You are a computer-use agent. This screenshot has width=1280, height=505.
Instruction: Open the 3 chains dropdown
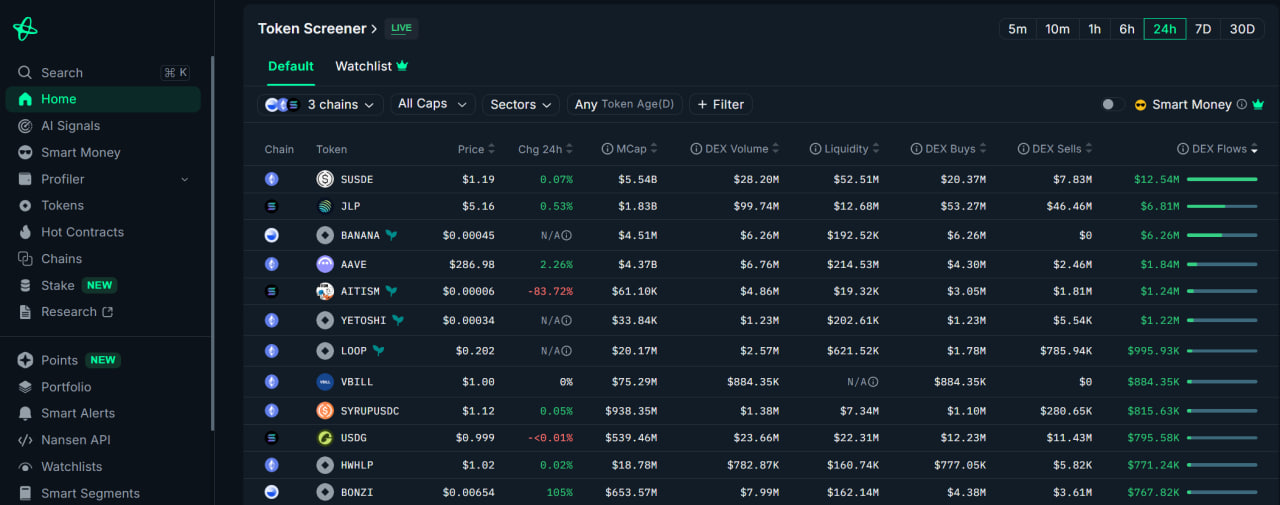pyautogui.click(x=320, y=104)
